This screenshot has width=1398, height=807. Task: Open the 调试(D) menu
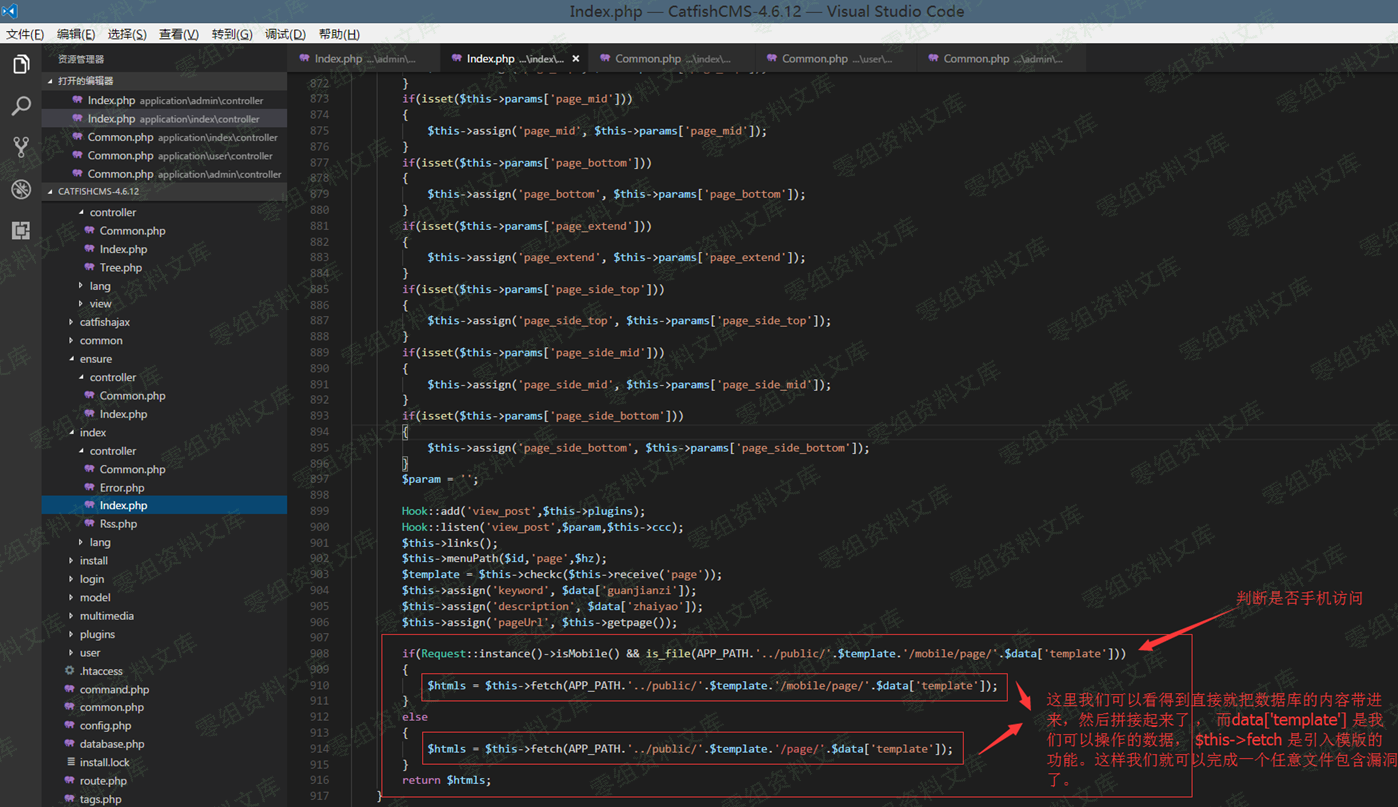285,34
